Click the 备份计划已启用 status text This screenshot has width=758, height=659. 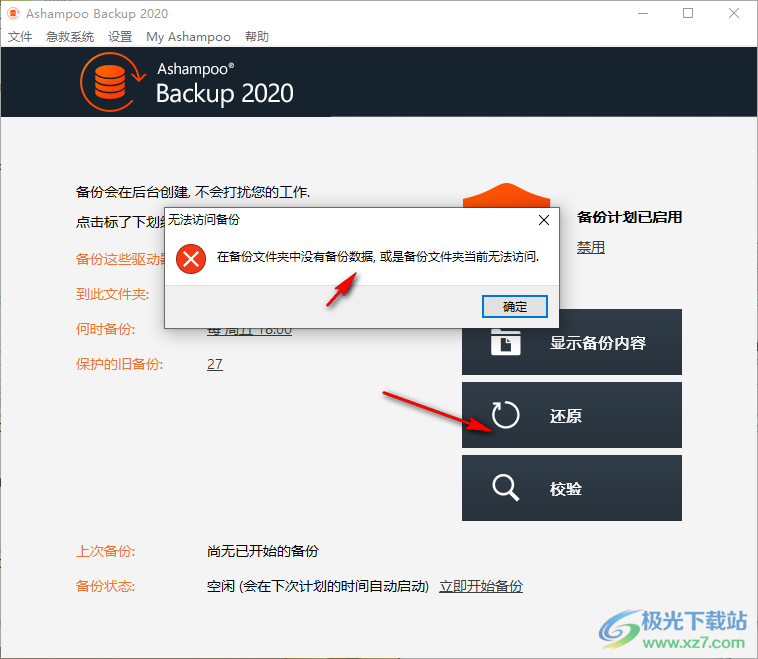coord(629,217)
